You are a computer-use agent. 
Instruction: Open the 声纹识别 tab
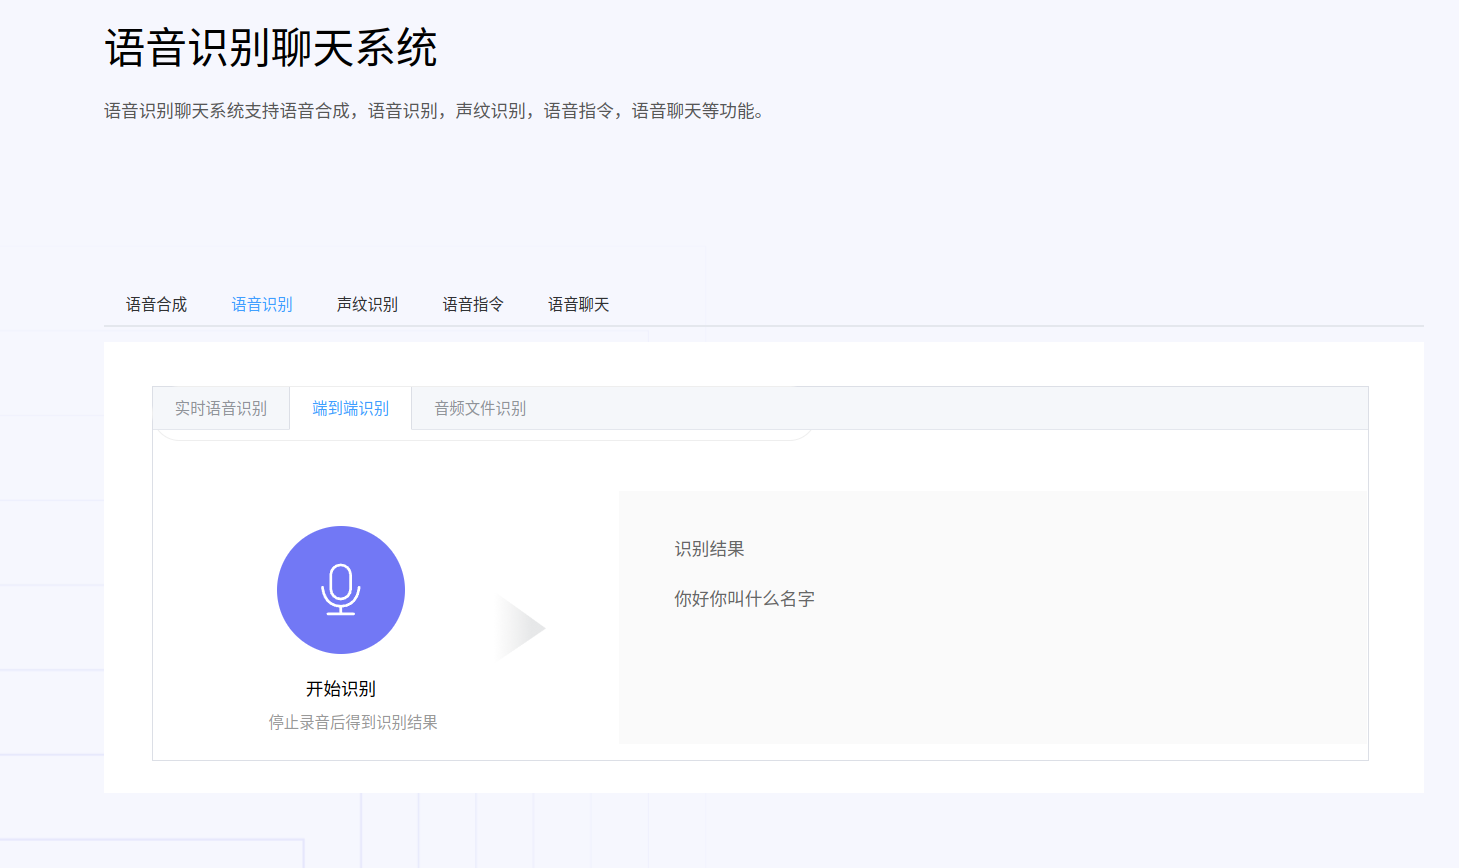[x=367, y=305]
